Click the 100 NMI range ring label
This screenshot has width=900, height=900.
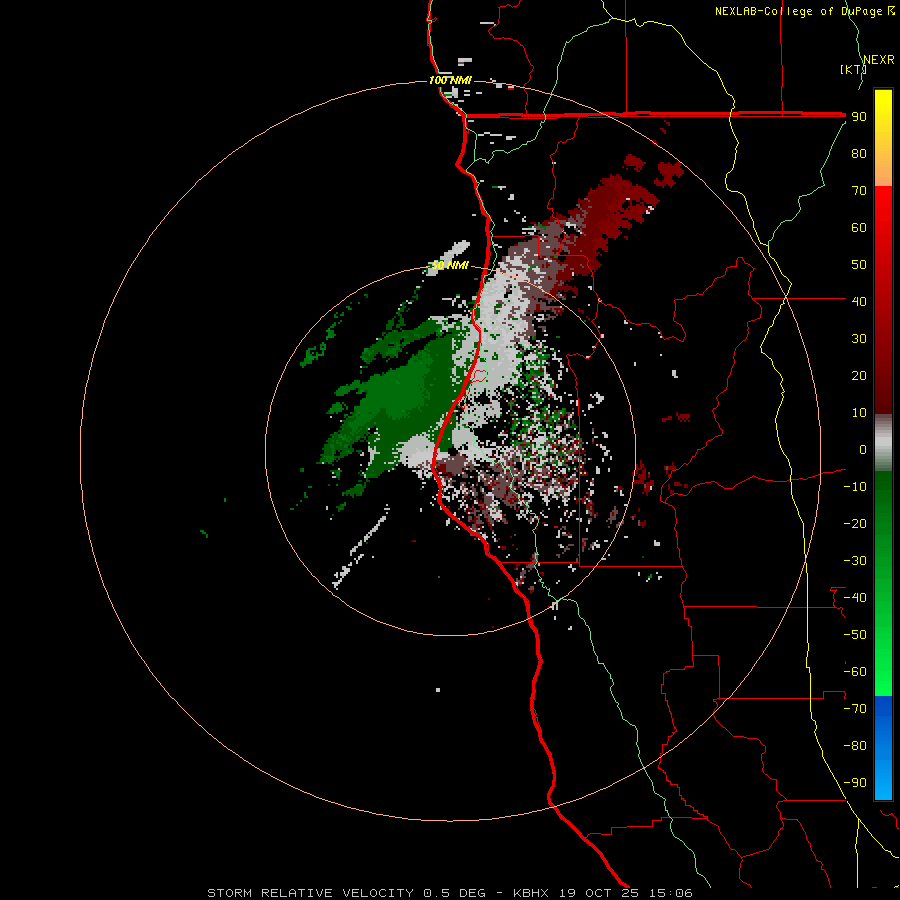450,80
